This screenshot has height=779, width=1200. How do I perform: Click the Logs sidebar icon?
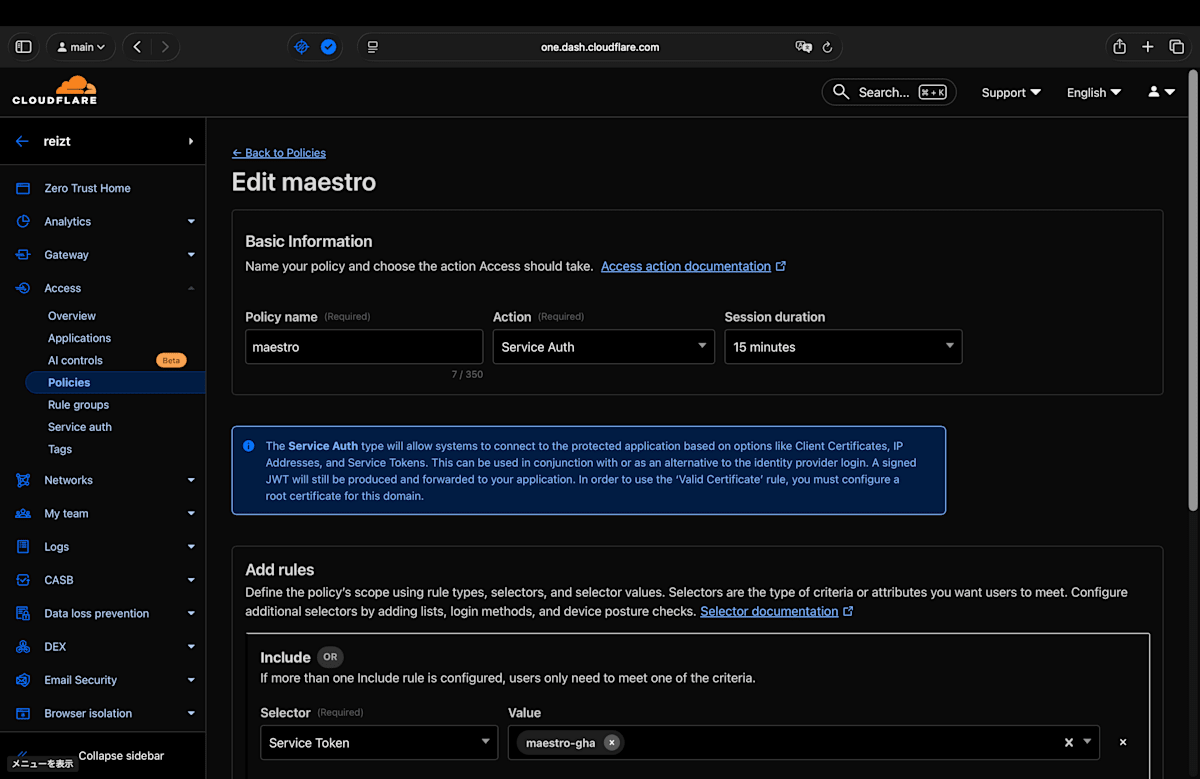(22, 546)
